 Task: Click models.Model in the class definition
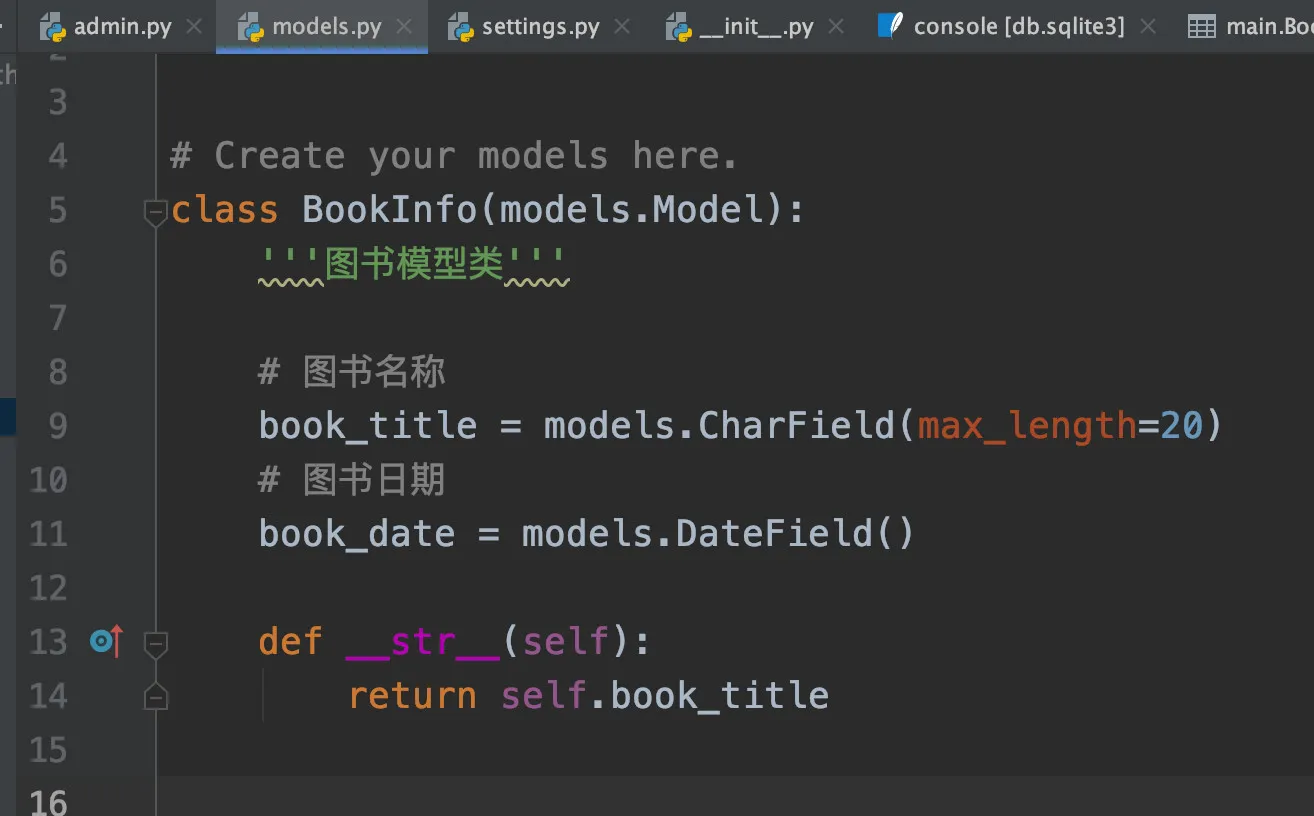pos(632,210)
